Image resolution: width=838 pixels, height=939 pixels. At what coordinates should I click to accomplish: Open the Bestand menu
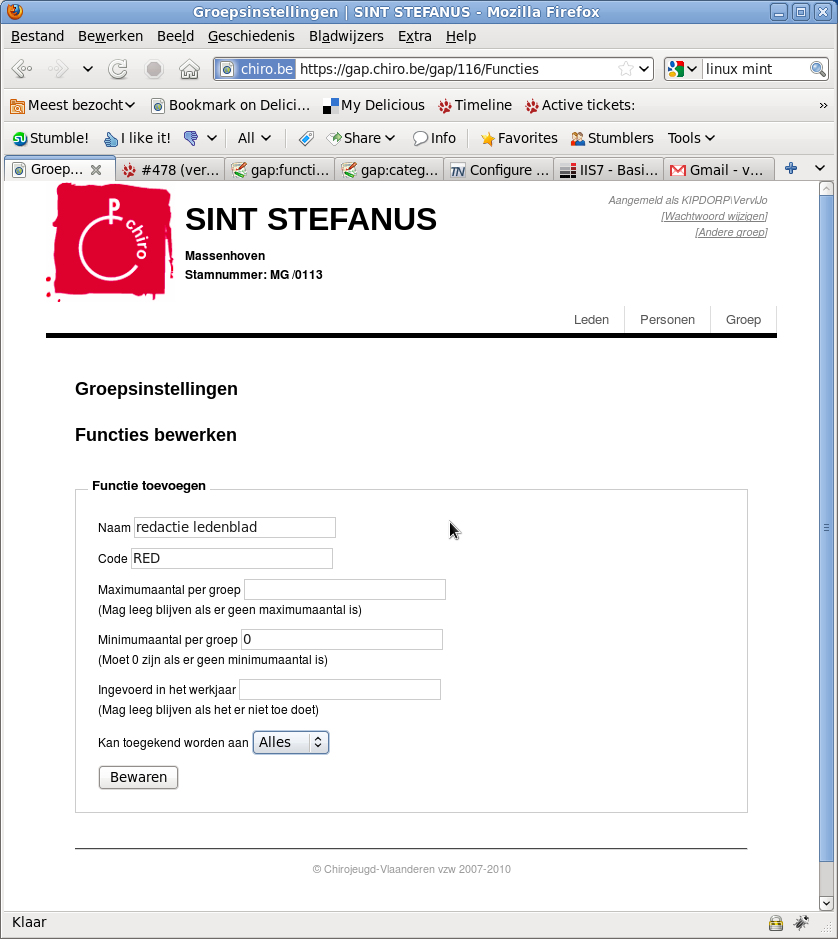[x=37, y=37]
